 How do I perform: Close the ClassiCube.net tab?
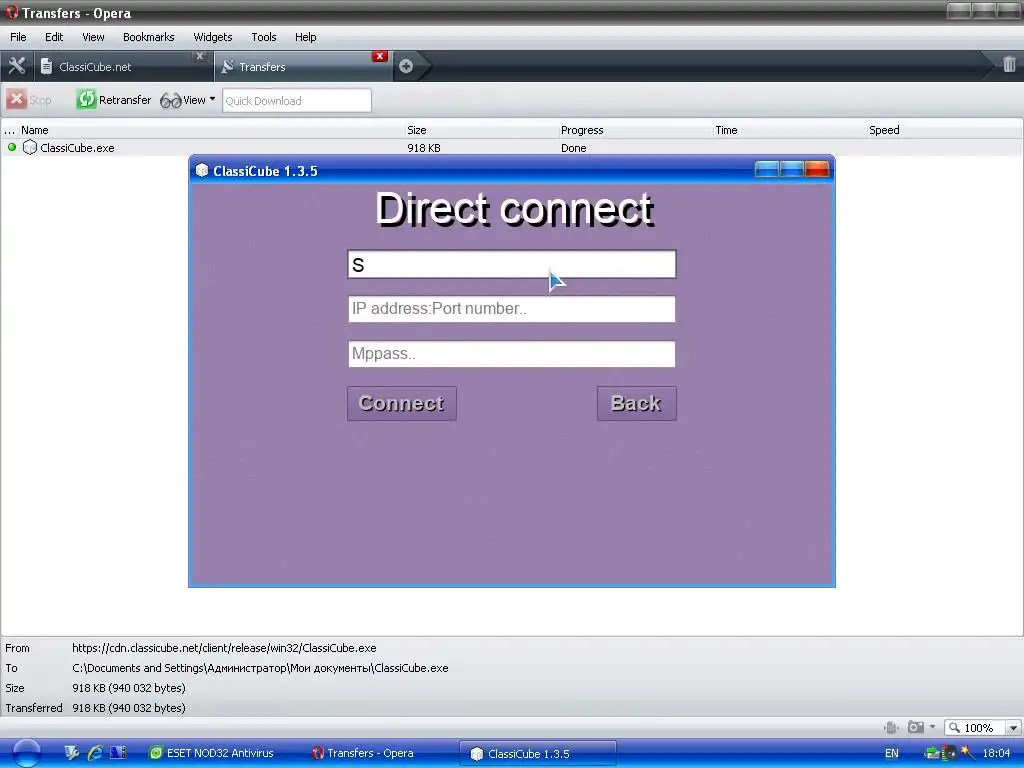(200, 56)
